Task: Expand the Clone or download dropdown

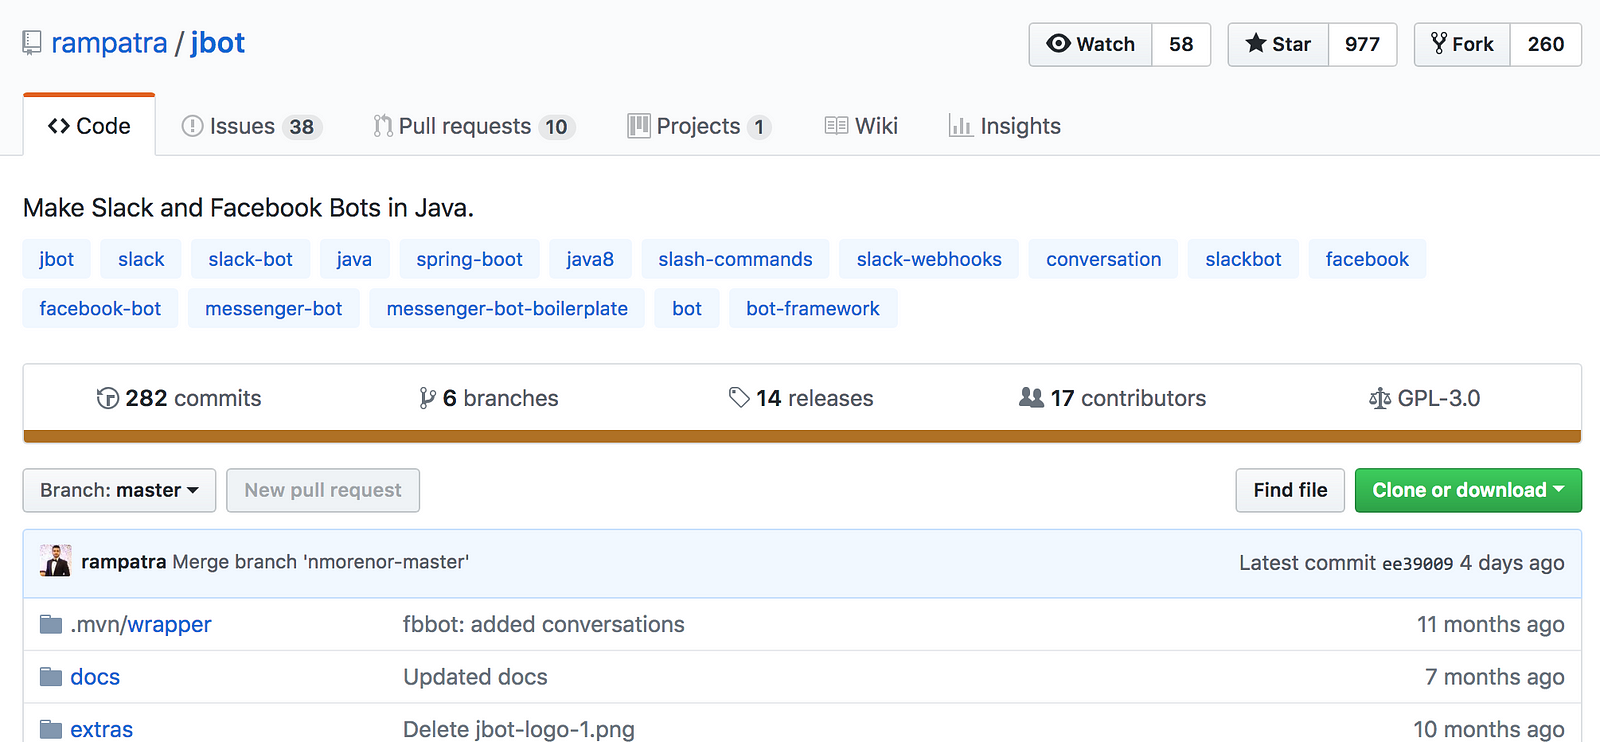Action: pos(1468,490)
